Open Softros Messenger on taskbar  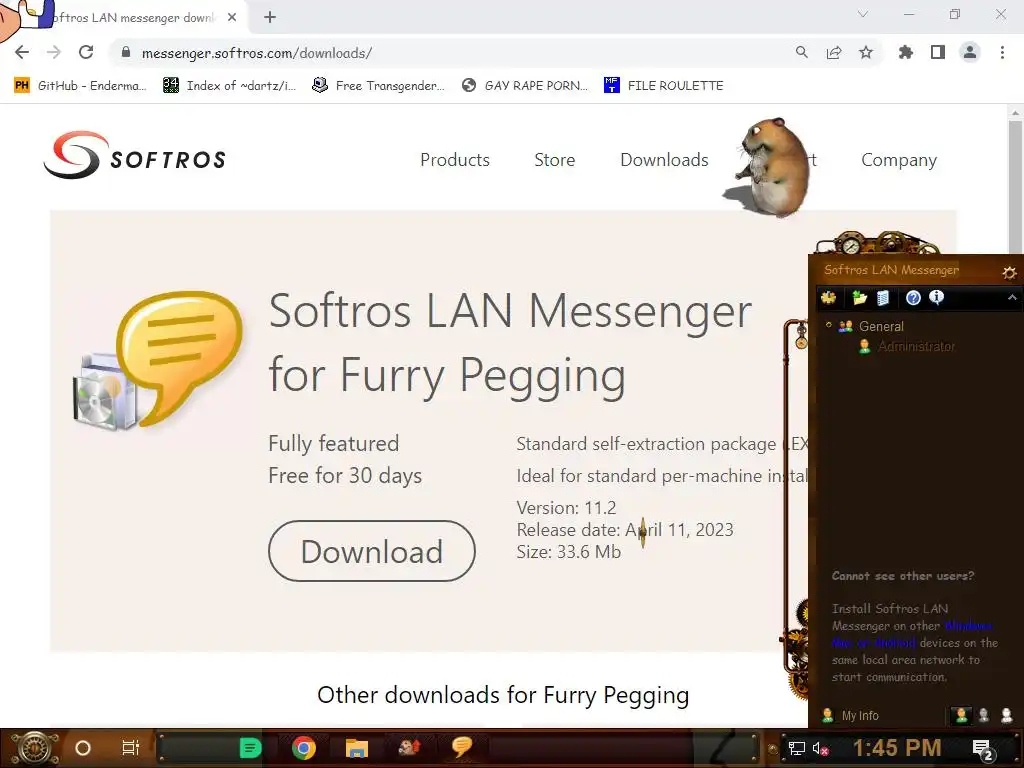[462, 746]
